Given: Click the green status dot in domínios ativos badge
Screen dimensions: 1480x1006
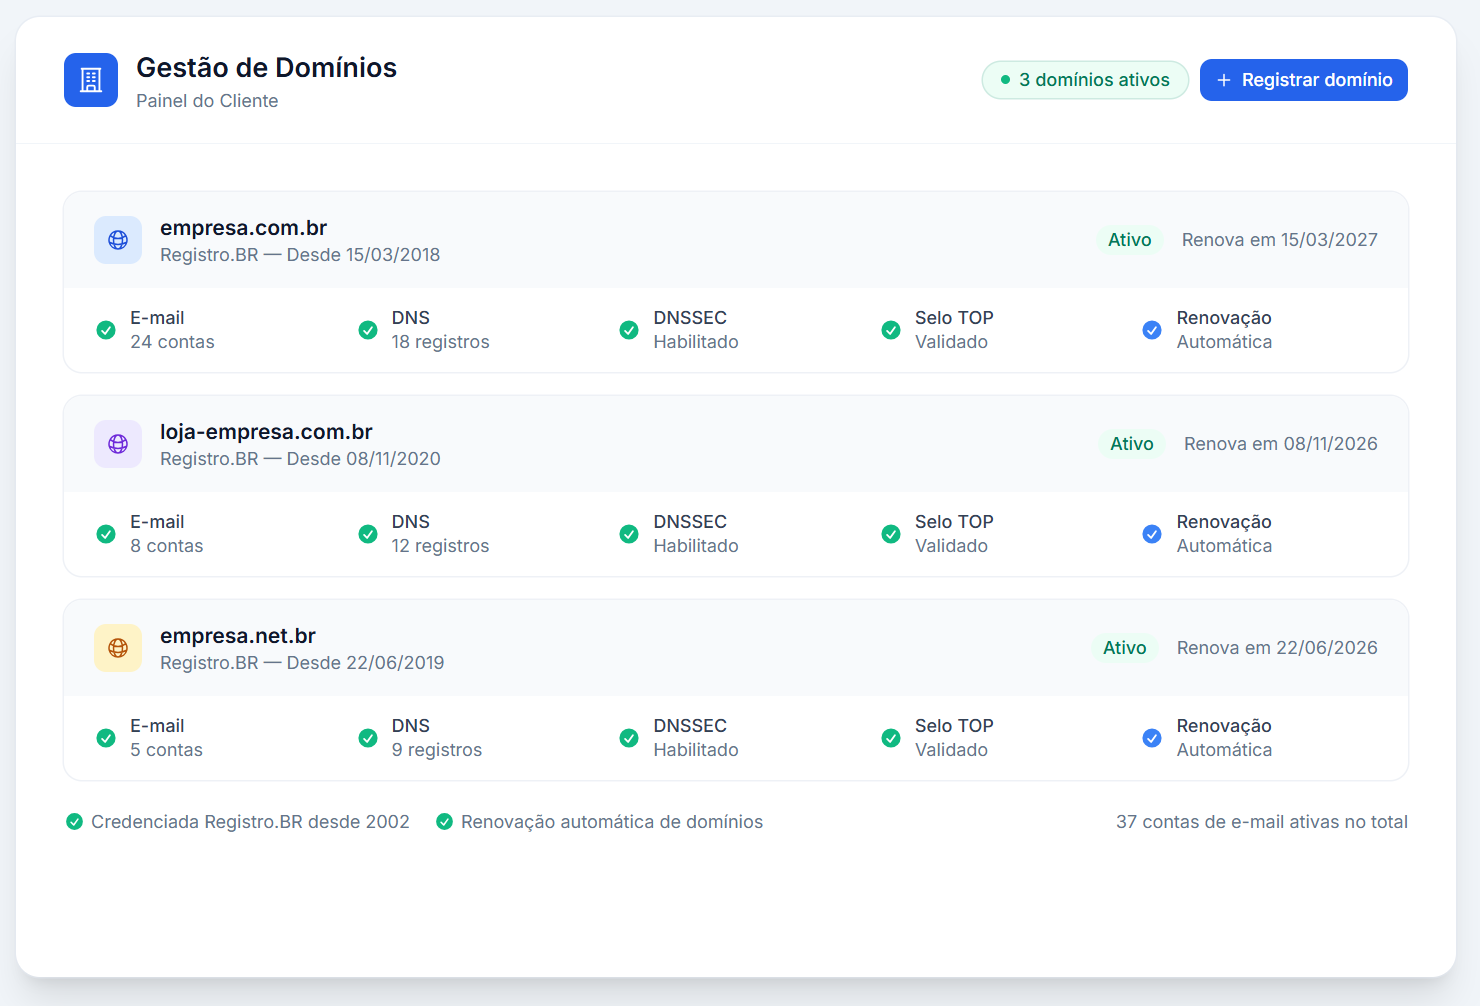Looking at the screenshot, I should 1004,79.
